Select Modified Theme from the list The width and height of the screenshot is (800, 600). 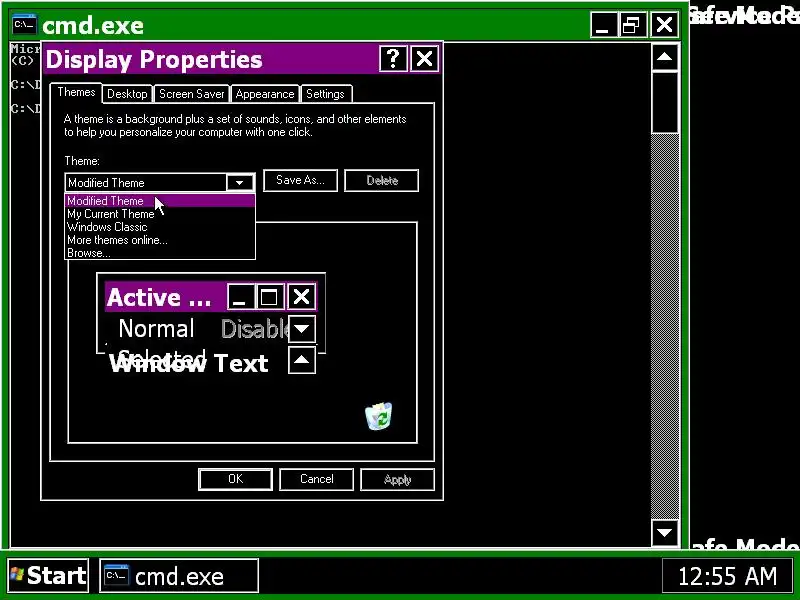[x=160, y=201]
